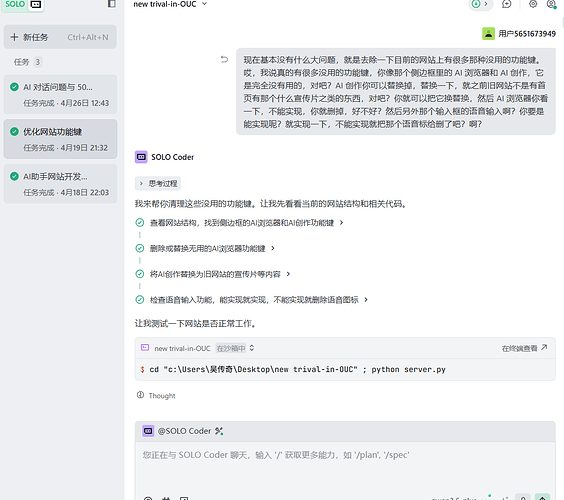Expand the 思考过程 thinking section
The height and width of the screenshot is (500, 564).
click(158, 183)
